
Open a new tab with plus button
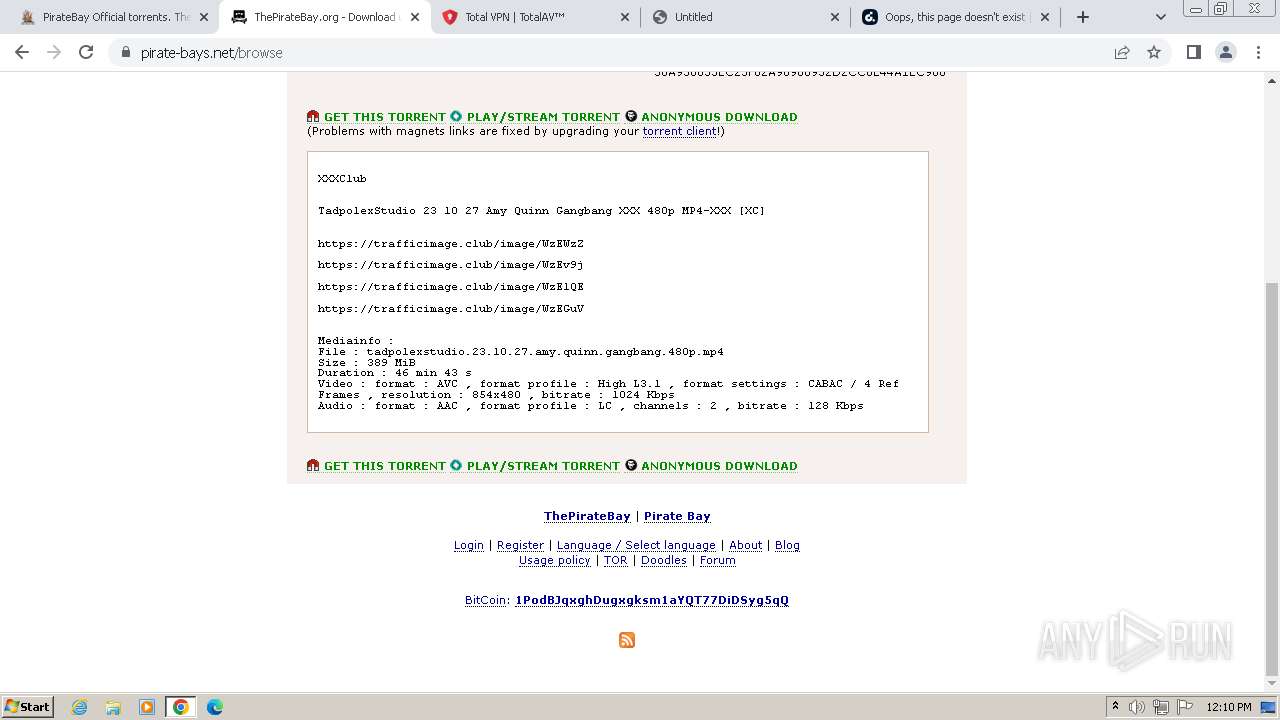pos(1083,17)
